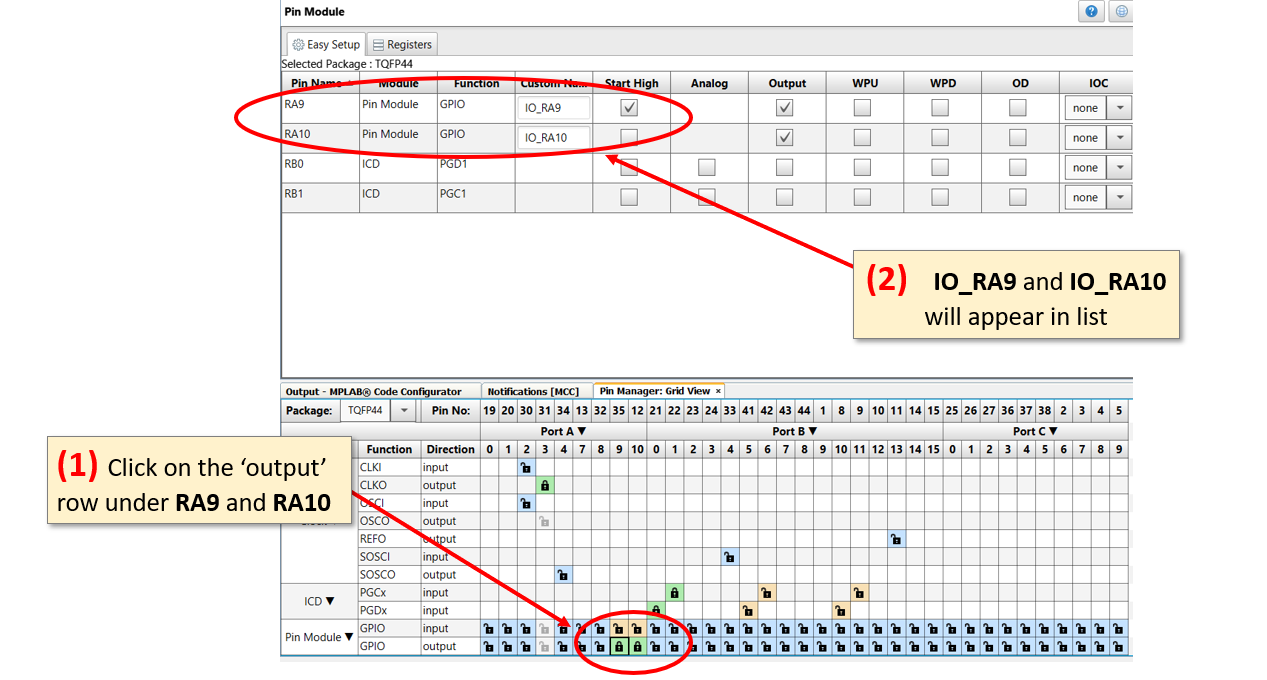This screenshot has height=680, width=1267.
Task: Click the REFO output lock on pin 11
Action: (x=896, y=539)
